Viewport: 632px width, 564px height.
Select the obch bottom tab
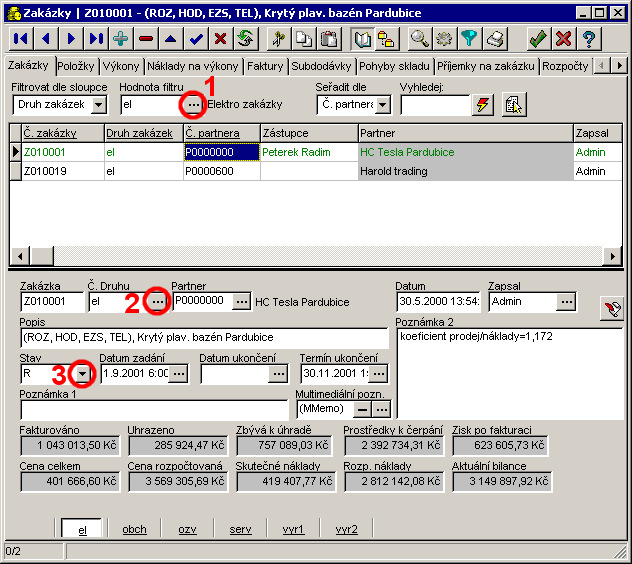click(x=134, y=529)
